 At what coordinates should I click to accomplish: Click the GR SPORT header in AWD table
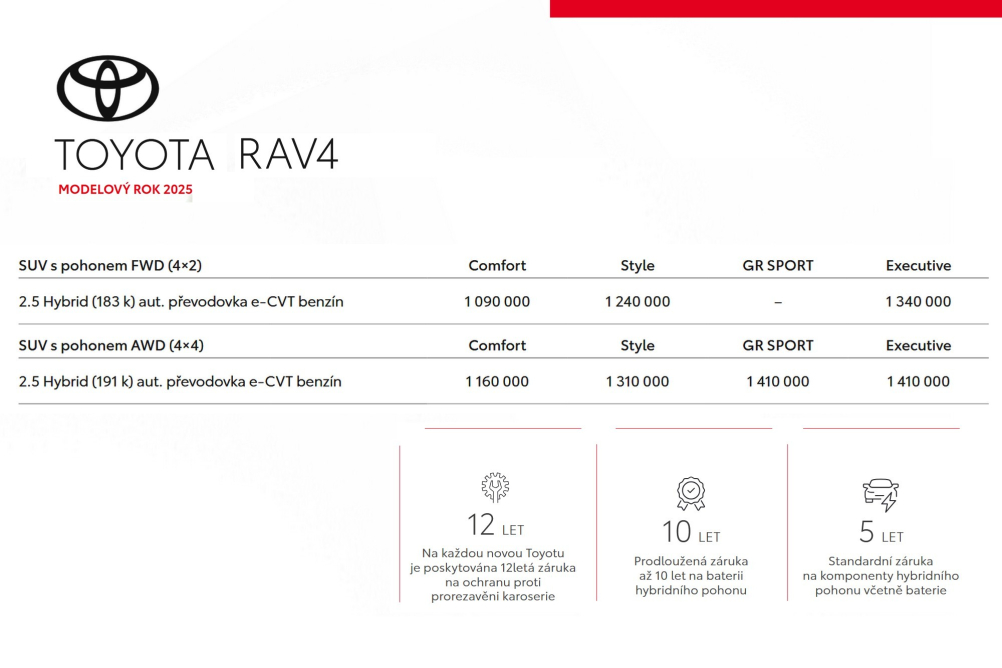778,346
